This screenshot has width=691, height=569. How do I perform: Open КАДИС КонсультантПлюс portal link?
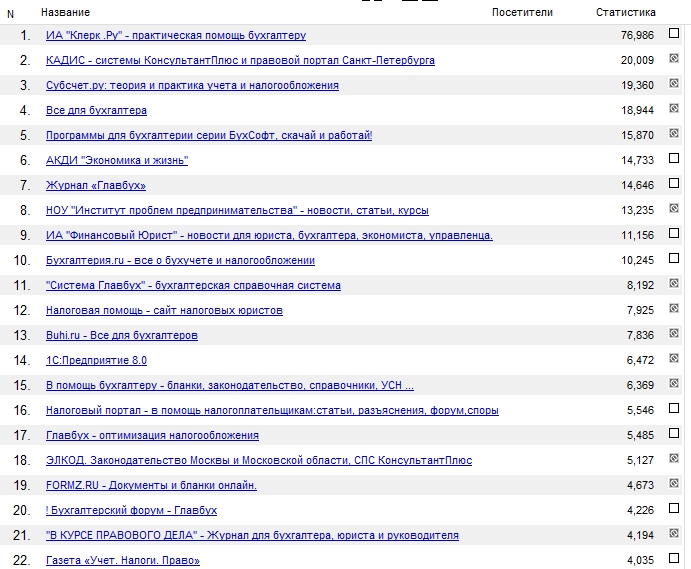tap(240, 60)
